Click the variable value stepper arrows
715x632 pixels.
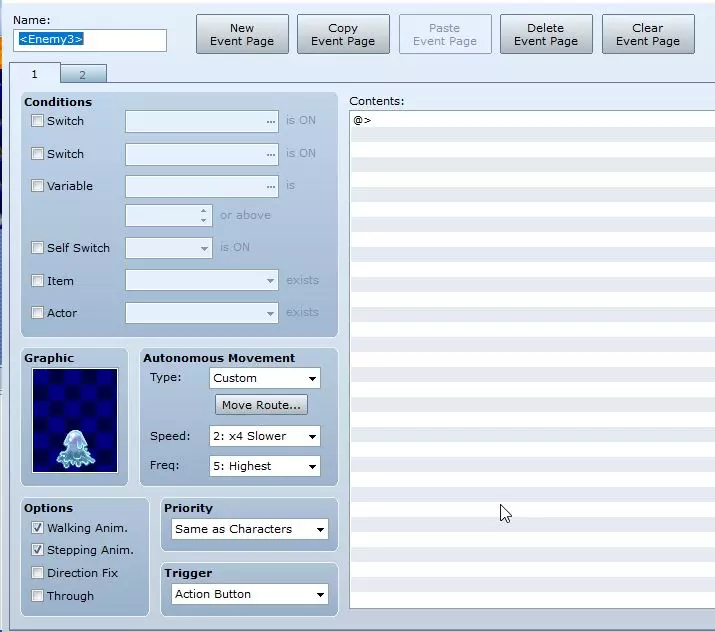[203, 215]
